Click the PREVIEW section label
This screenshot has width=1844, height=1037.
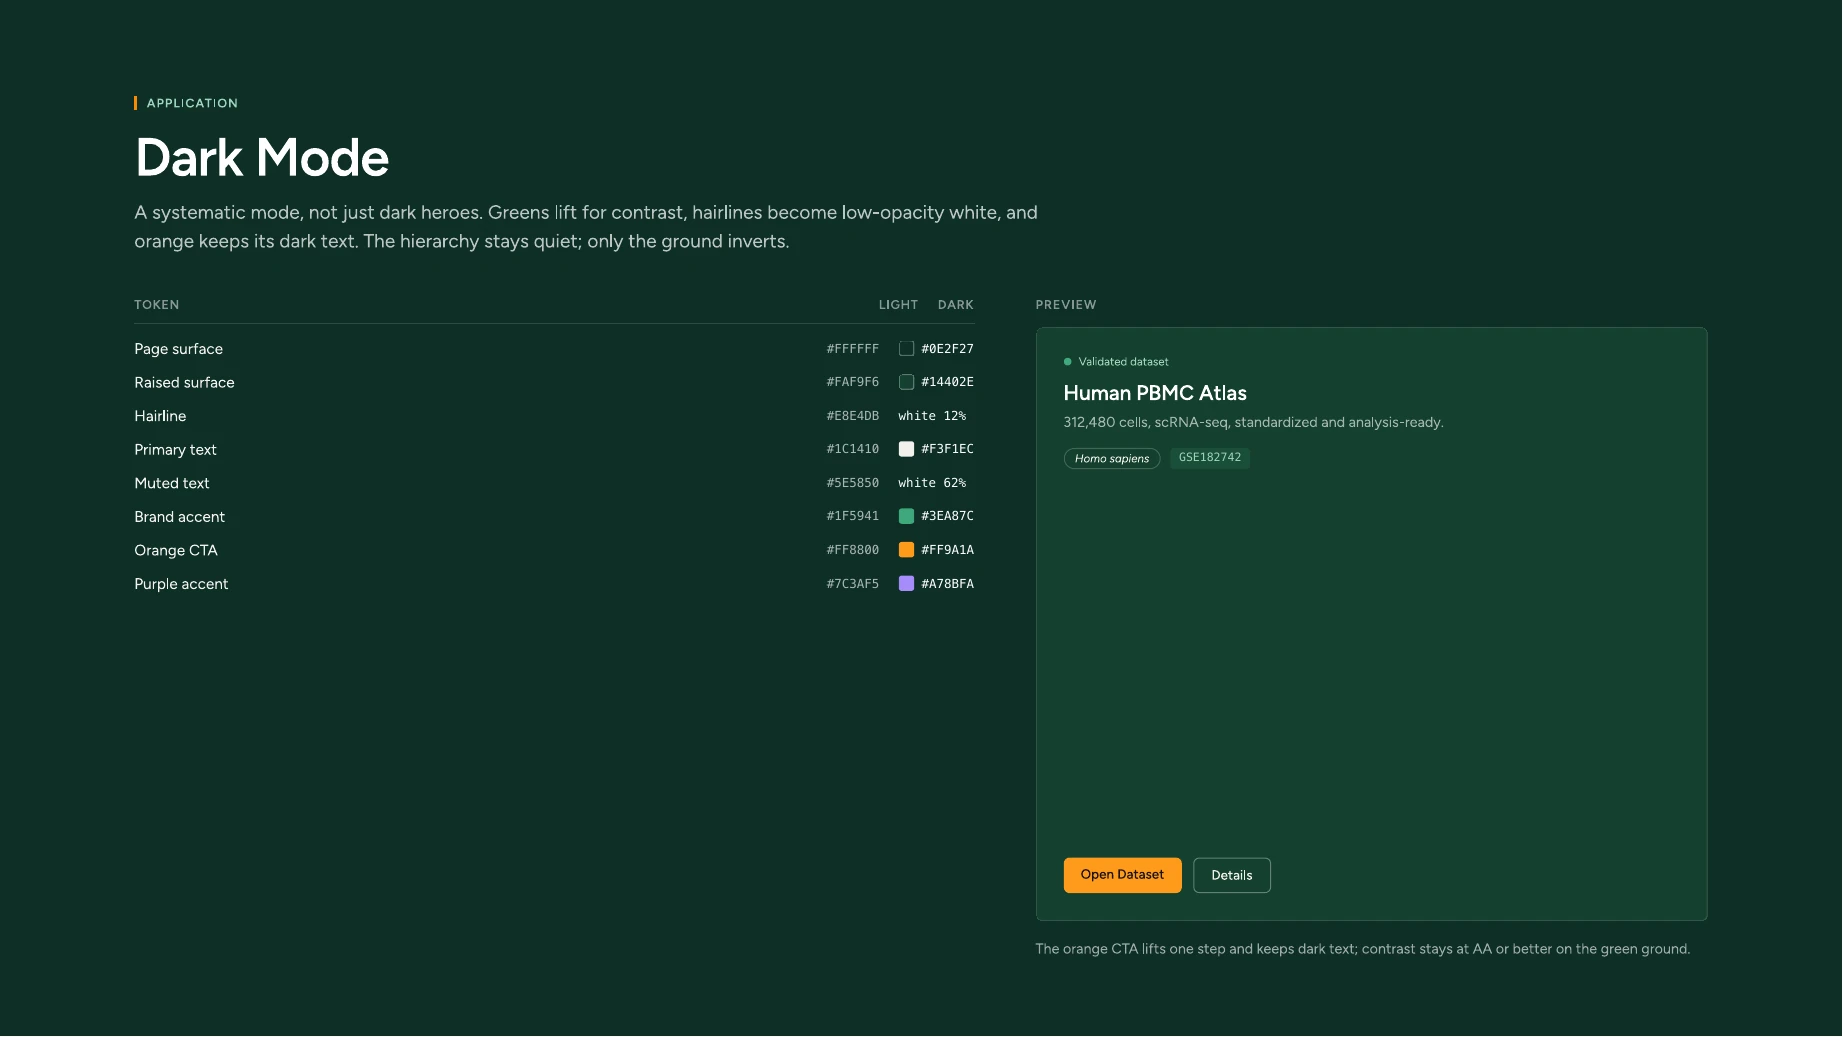(1066, 305)
